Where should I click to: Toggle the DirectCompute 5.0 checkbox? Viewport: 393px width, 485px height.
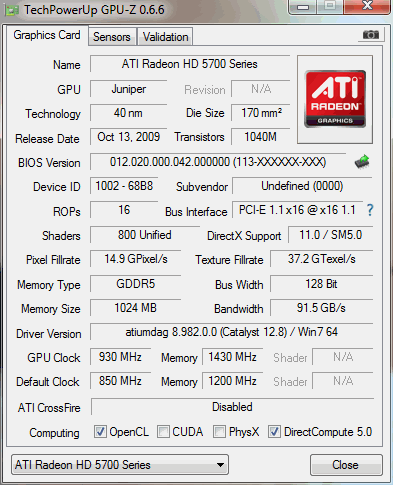(x=275, y=432)
